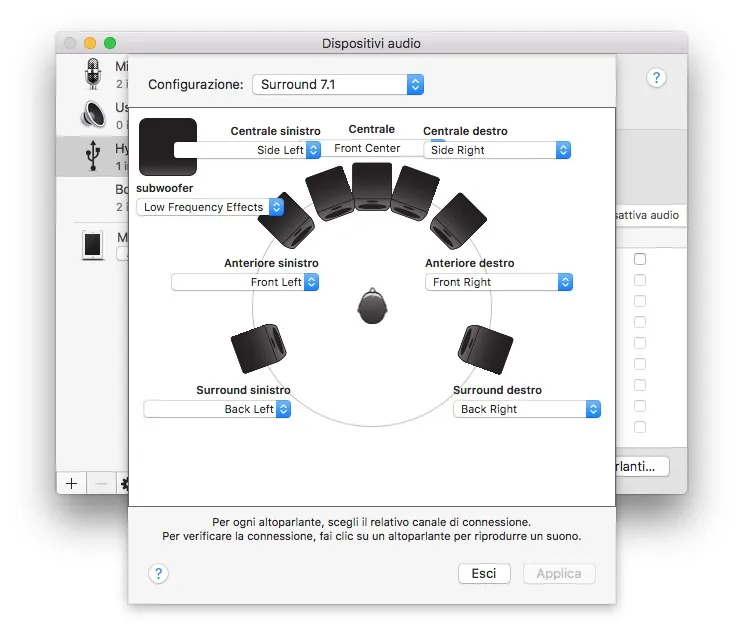
Task: Toggle the topmost checkbox in right column
Action: coord(640,259)
